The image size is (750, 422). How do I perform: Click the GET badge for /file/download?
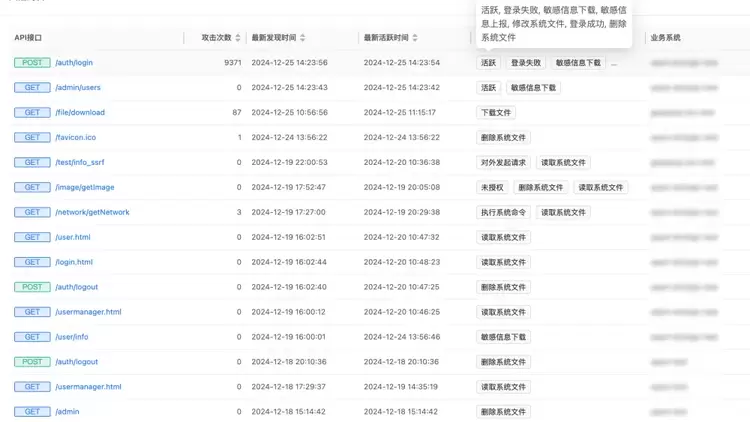pos(32,112)
